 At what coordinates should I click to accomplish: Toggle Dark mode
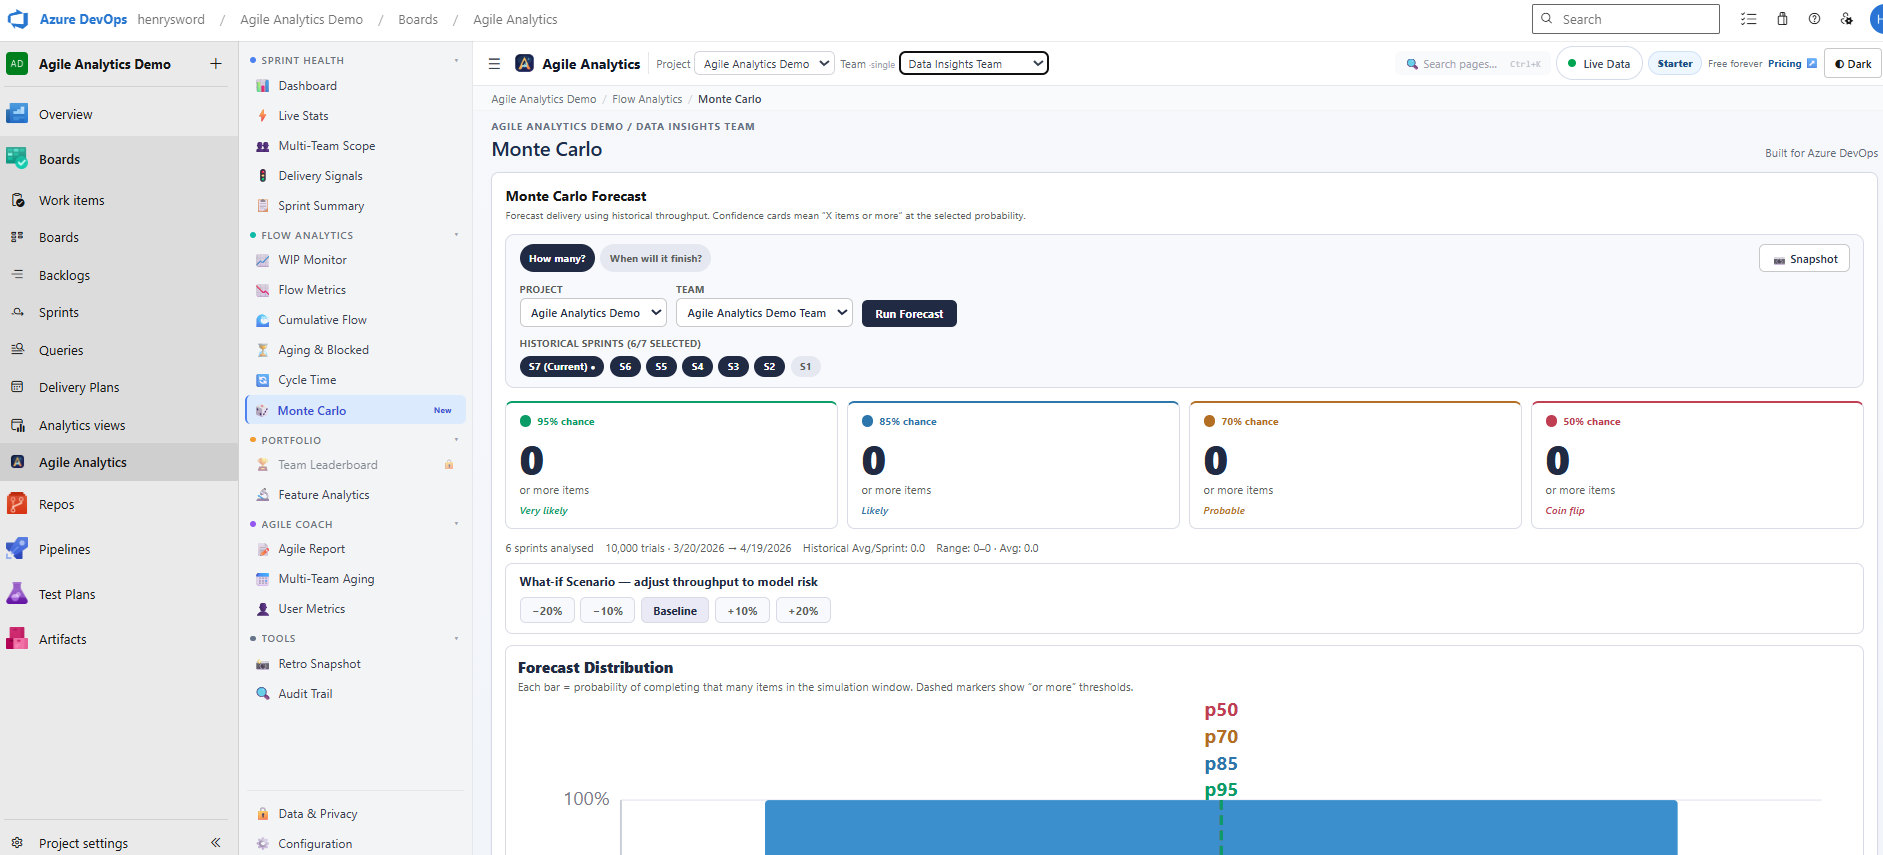pos(1853,64)
